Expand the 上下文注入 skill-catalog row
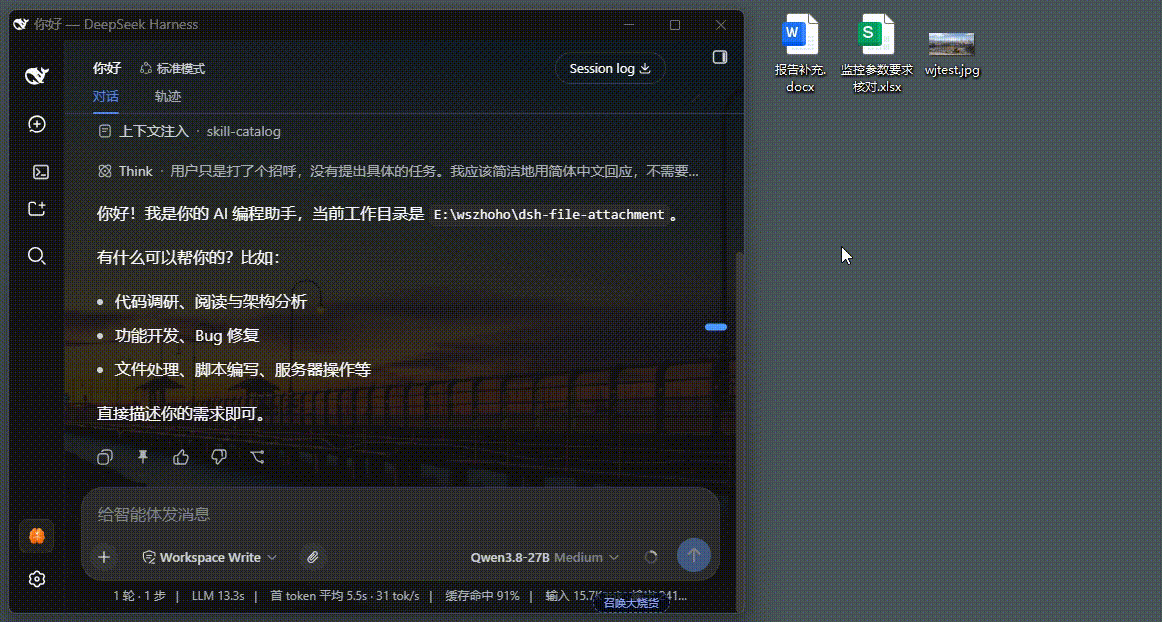This screenshot has width=1162, height=622. coord(190,131)
